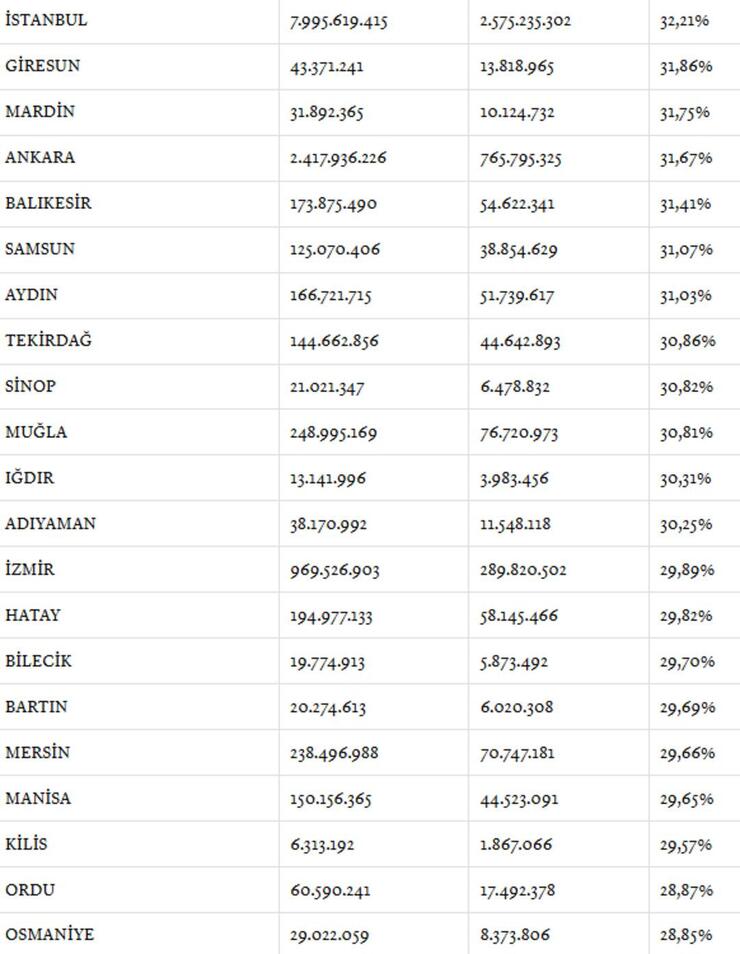The height and width of the screenshot is (954, 740).
Task: Click the GİRESUN city name
Action: [43, 66]
